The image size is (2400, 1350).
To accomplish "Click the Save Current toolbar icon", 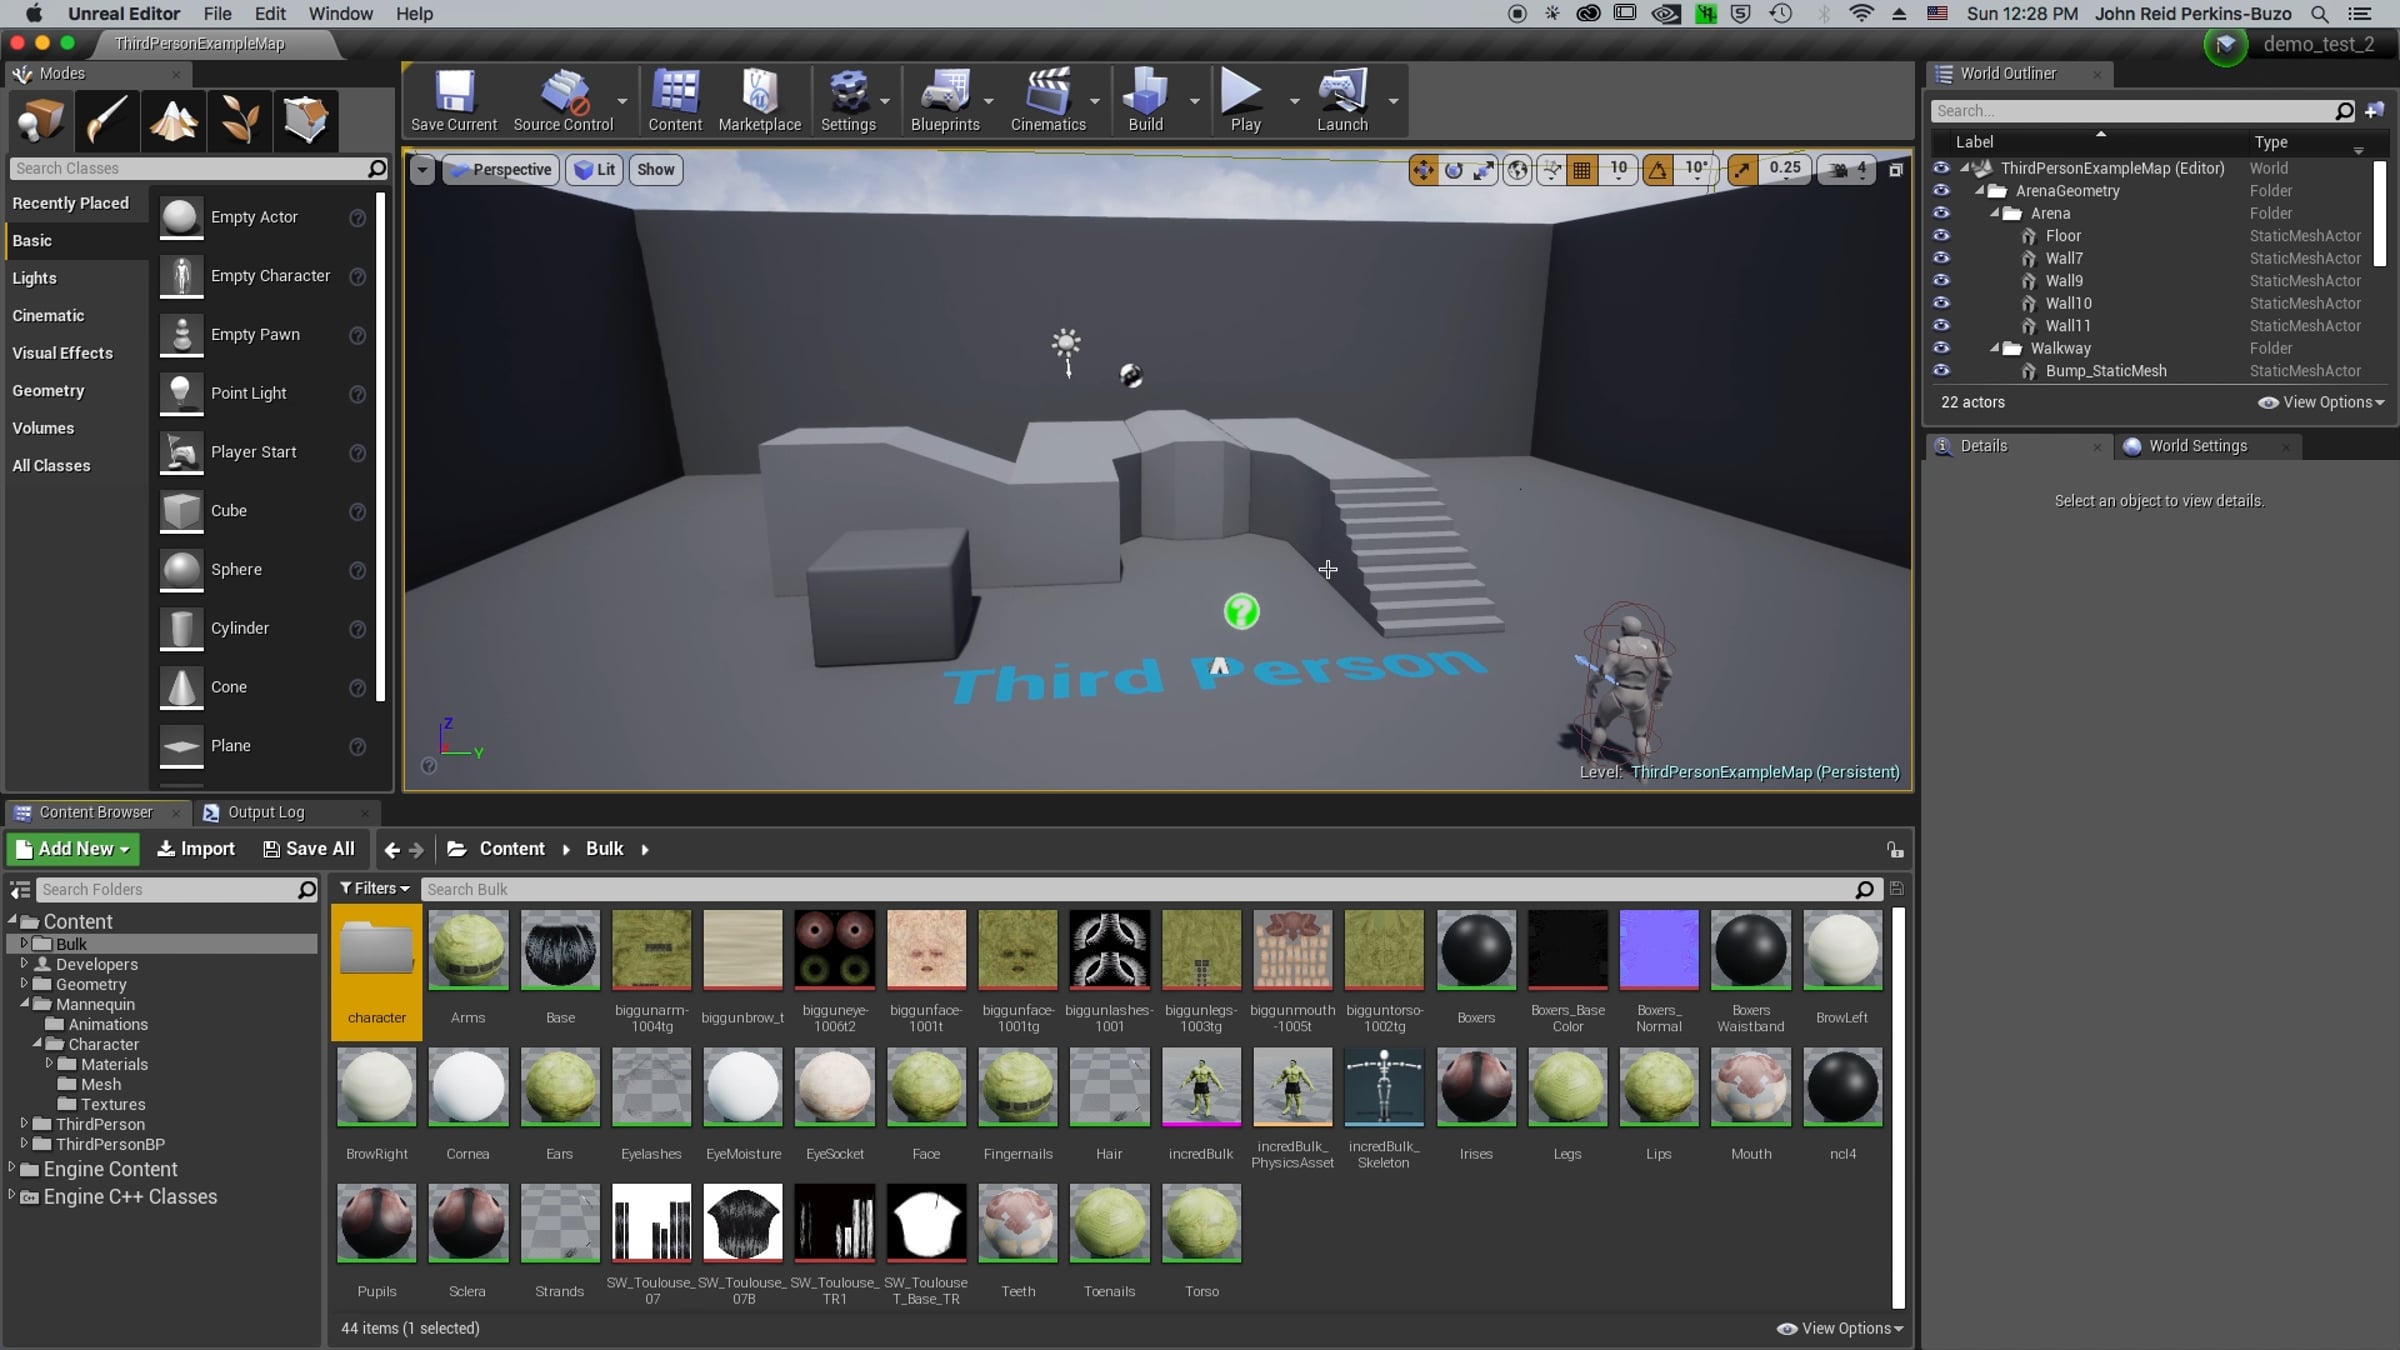I will (x=453, y=100).
